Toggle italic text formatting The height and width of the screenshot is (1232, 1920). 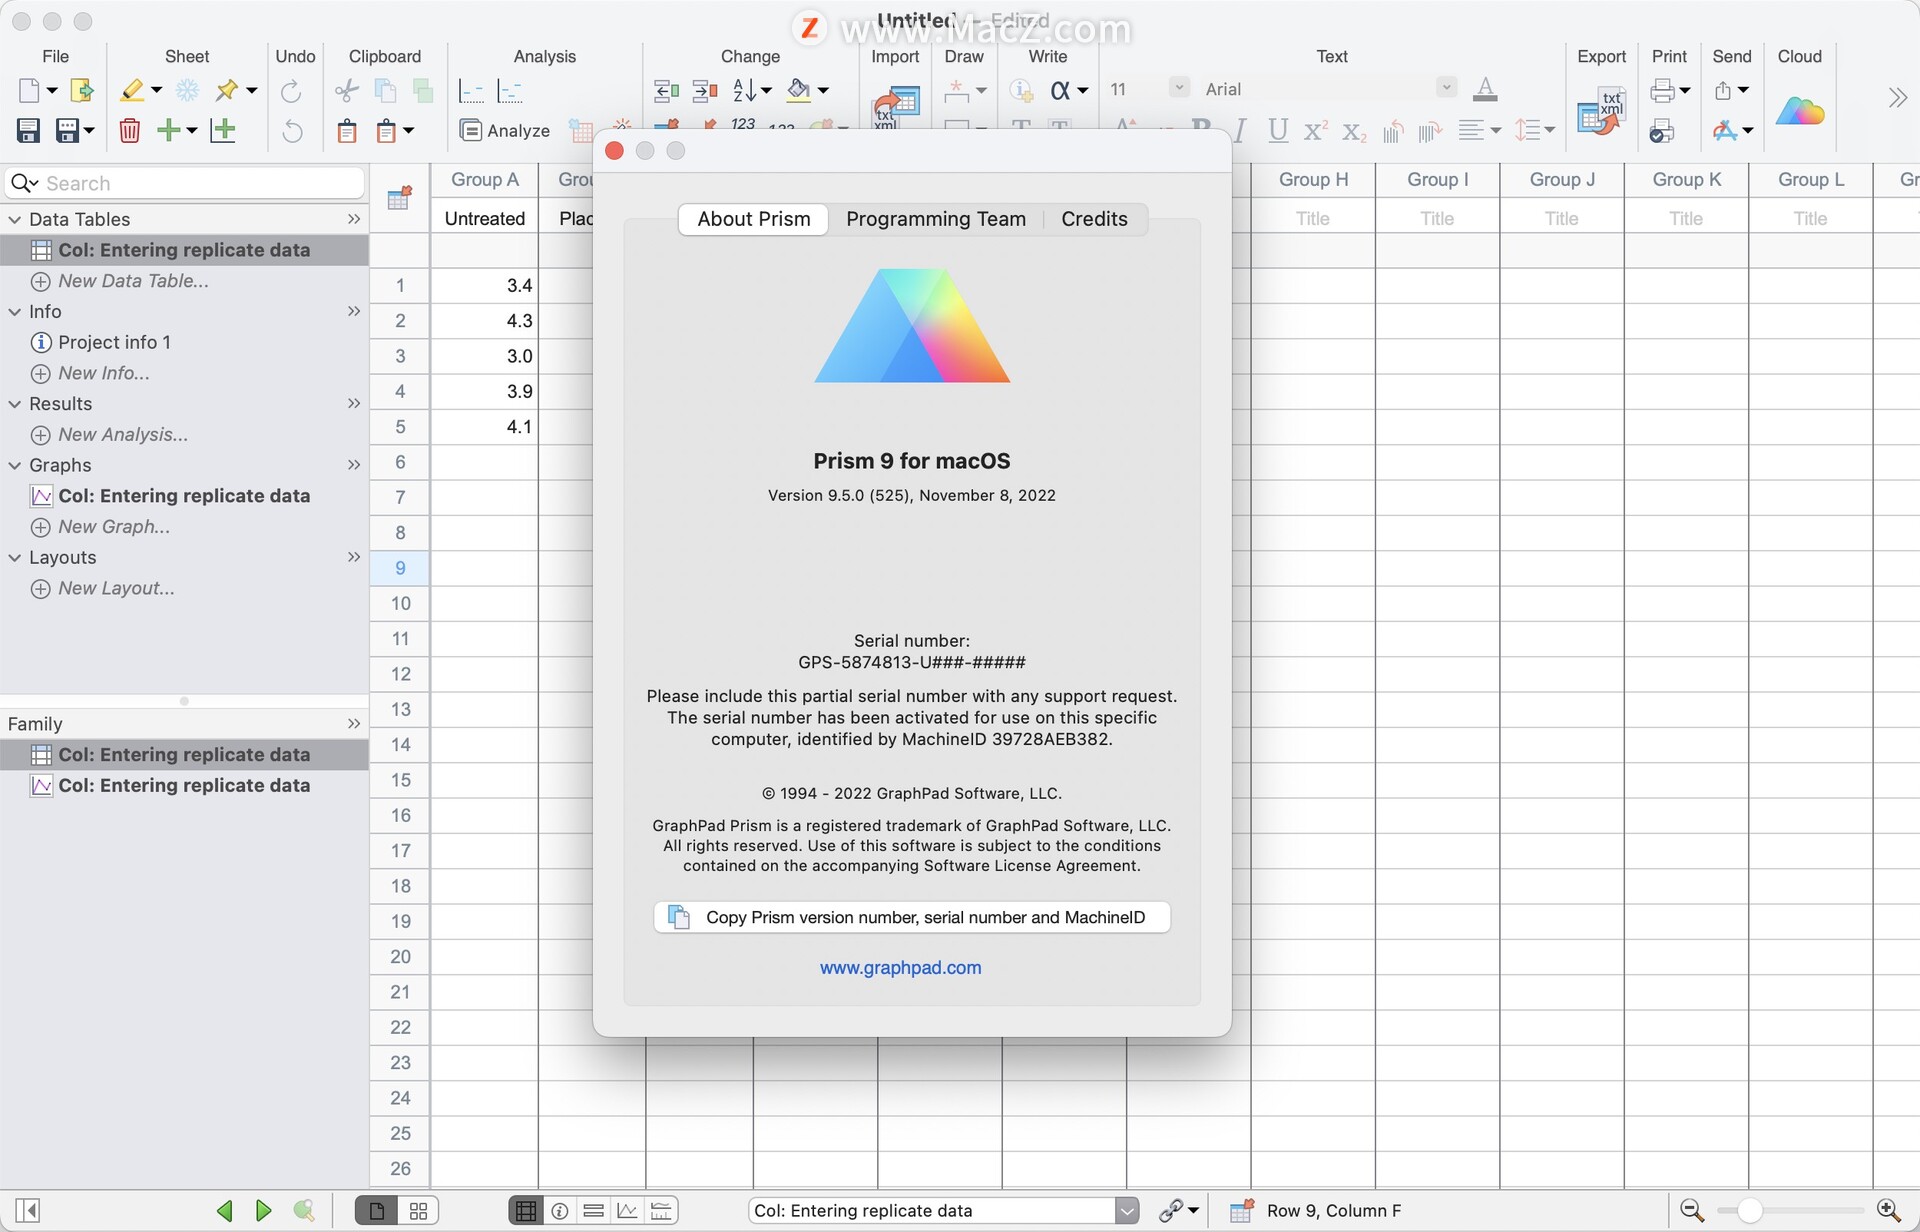coord(1240,130)
